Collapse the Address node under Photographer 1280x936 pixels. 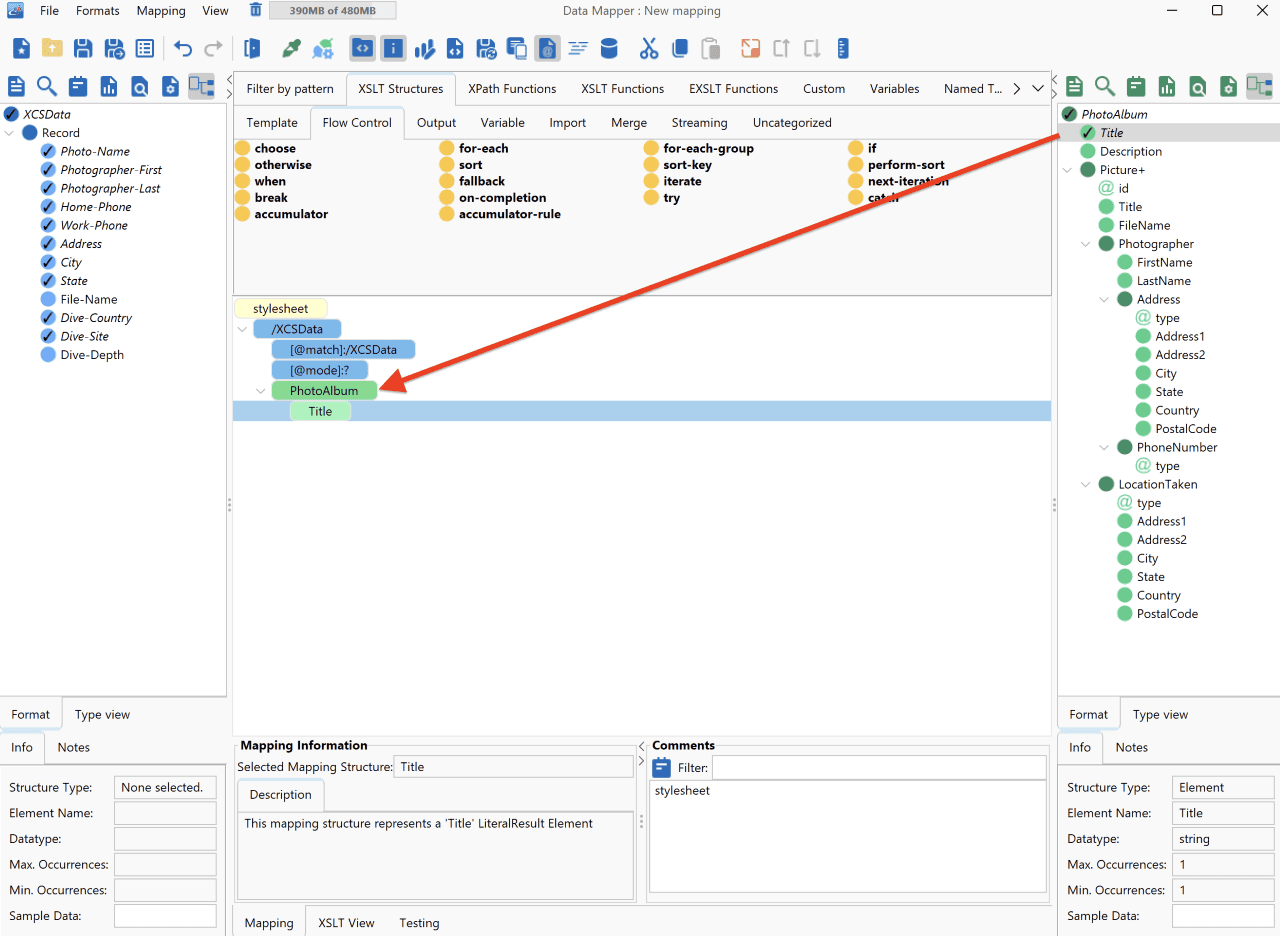(1105, 299)
